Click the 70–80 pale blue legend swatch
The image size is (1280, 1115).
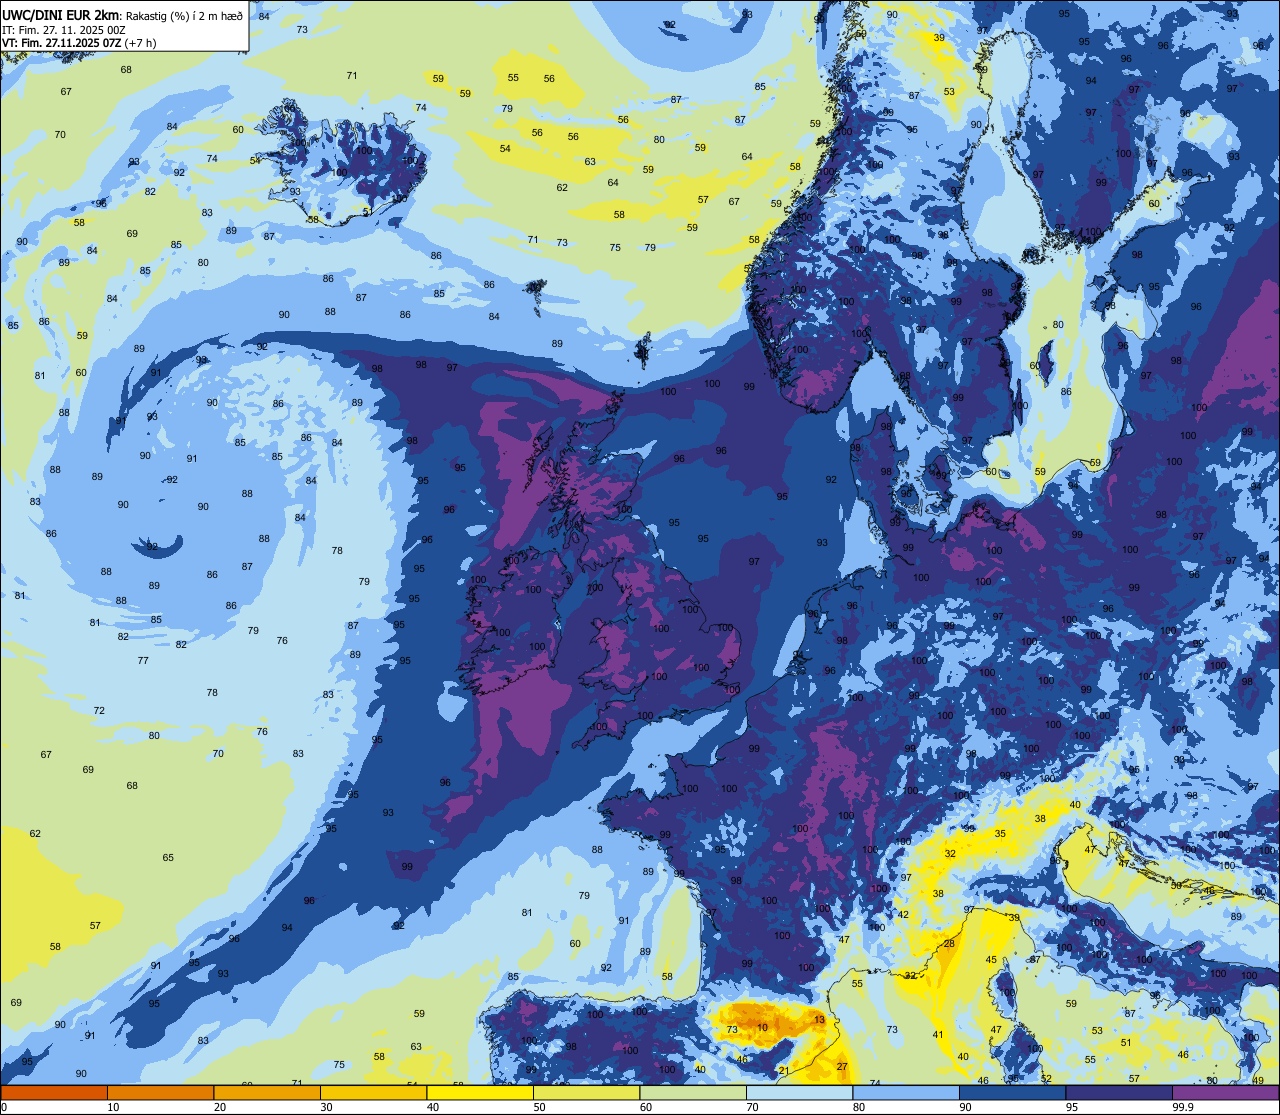point(800,1092)
